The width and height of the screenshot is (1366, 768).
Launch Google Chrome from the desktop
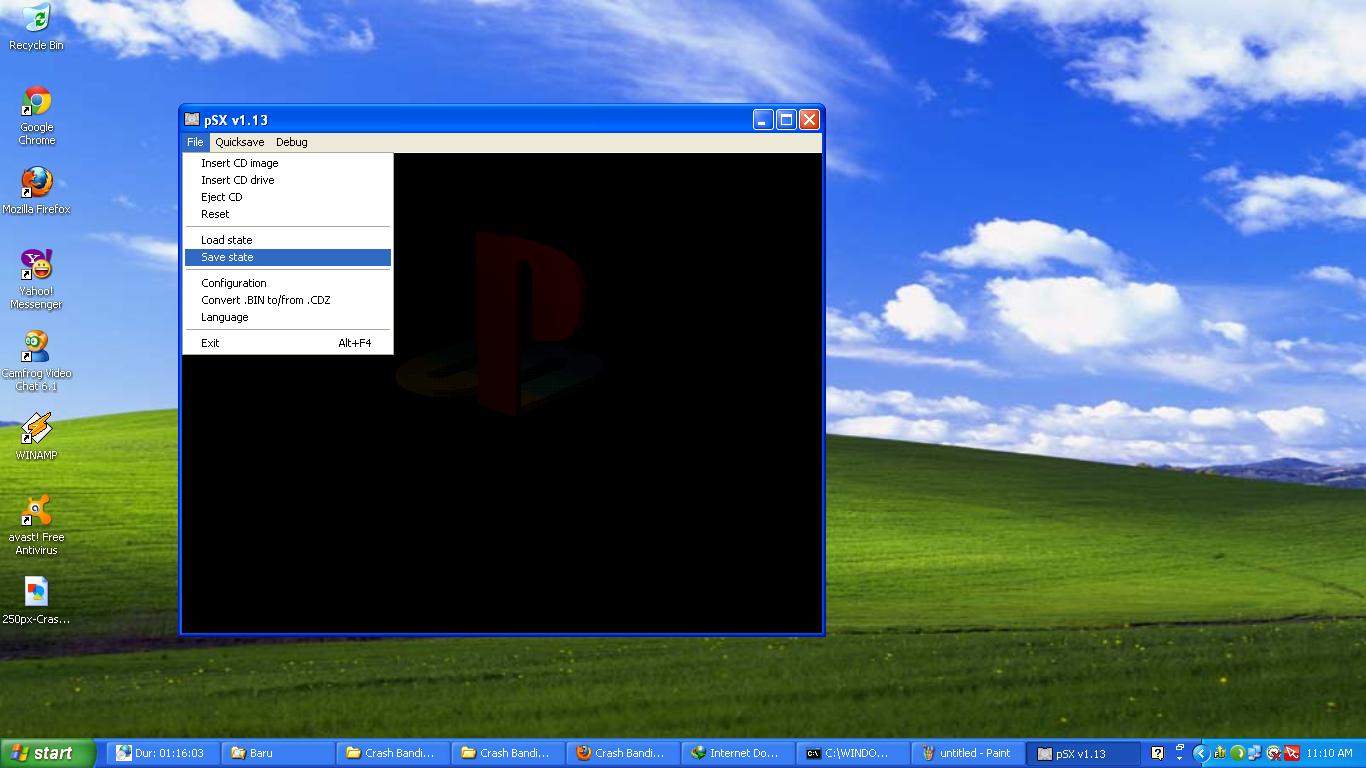pyautogui.click(x=37, y=115)
